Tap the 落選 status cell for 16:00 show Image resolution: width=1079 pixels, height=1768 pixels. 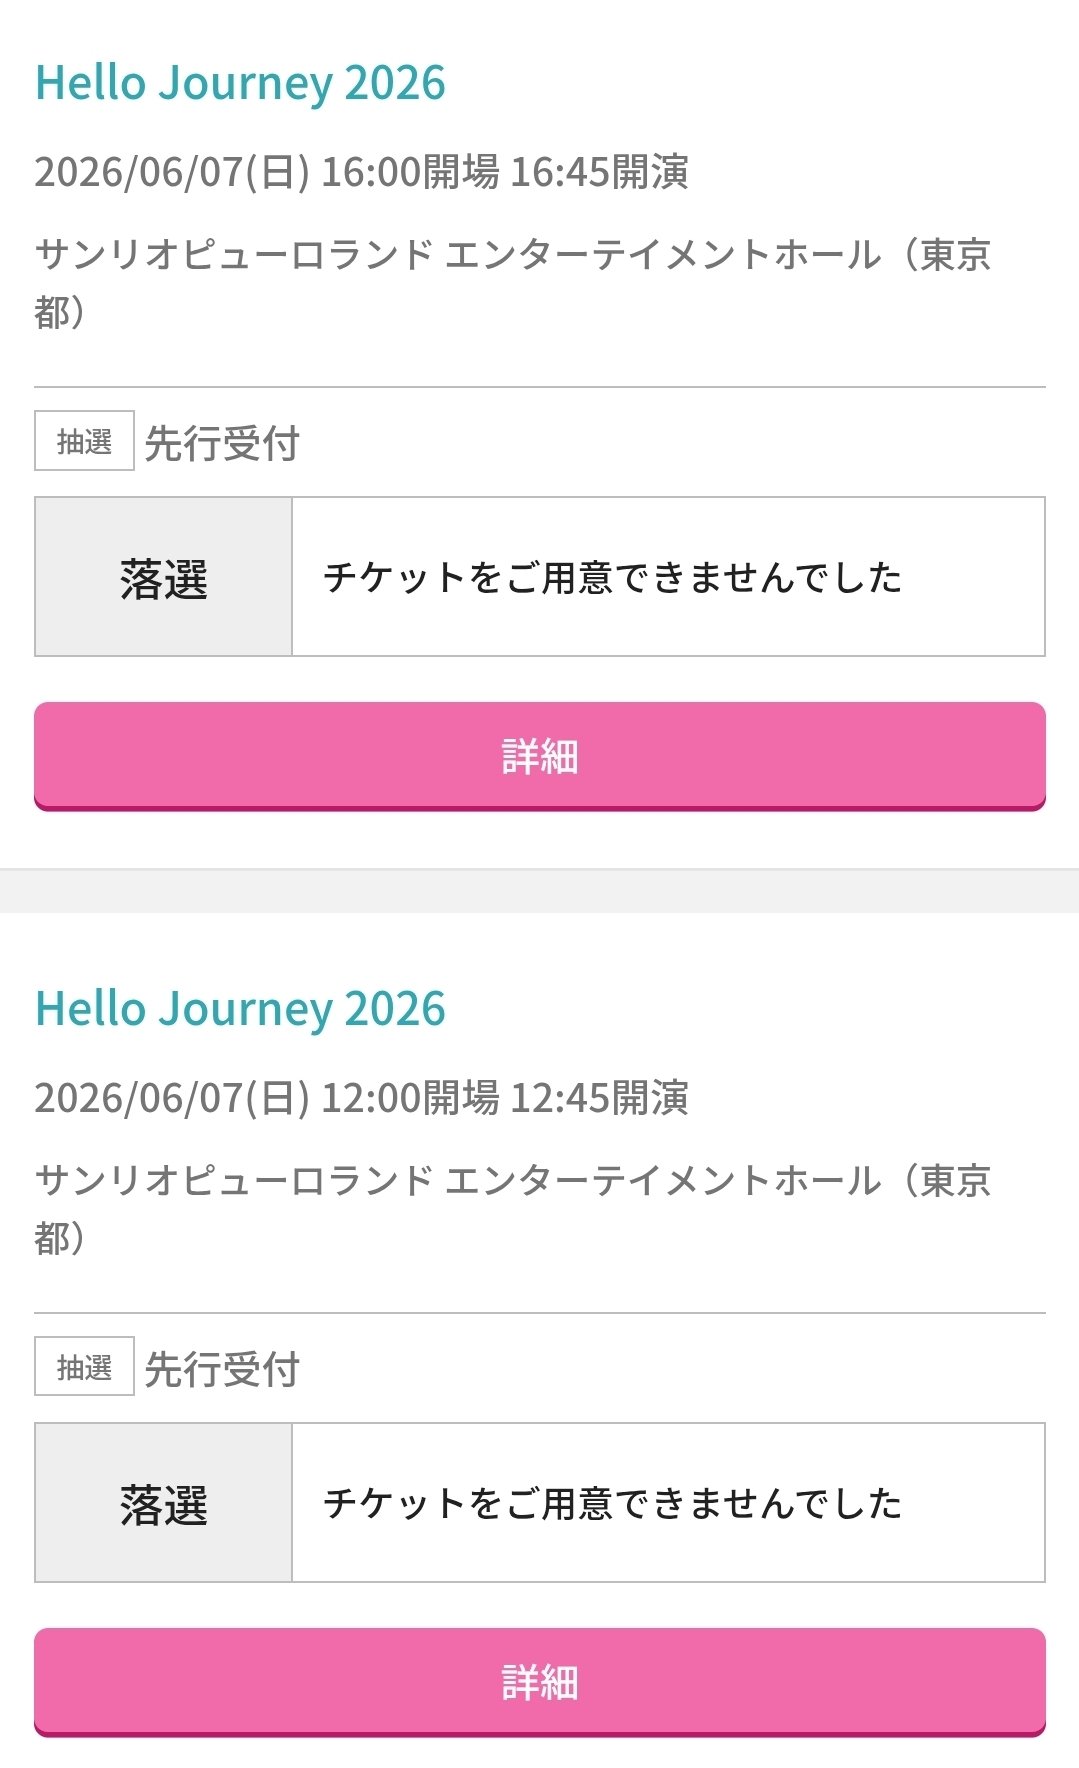coord(163,577)
